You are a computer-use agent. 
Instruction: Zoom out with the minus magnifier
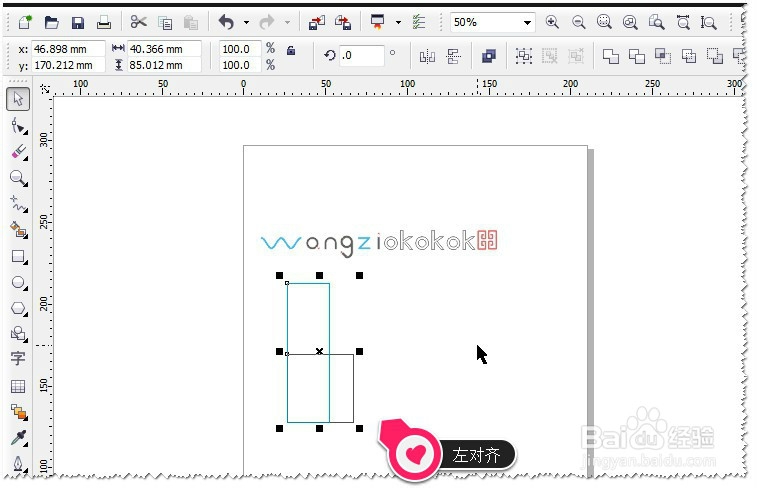click(x=578, y=22)
